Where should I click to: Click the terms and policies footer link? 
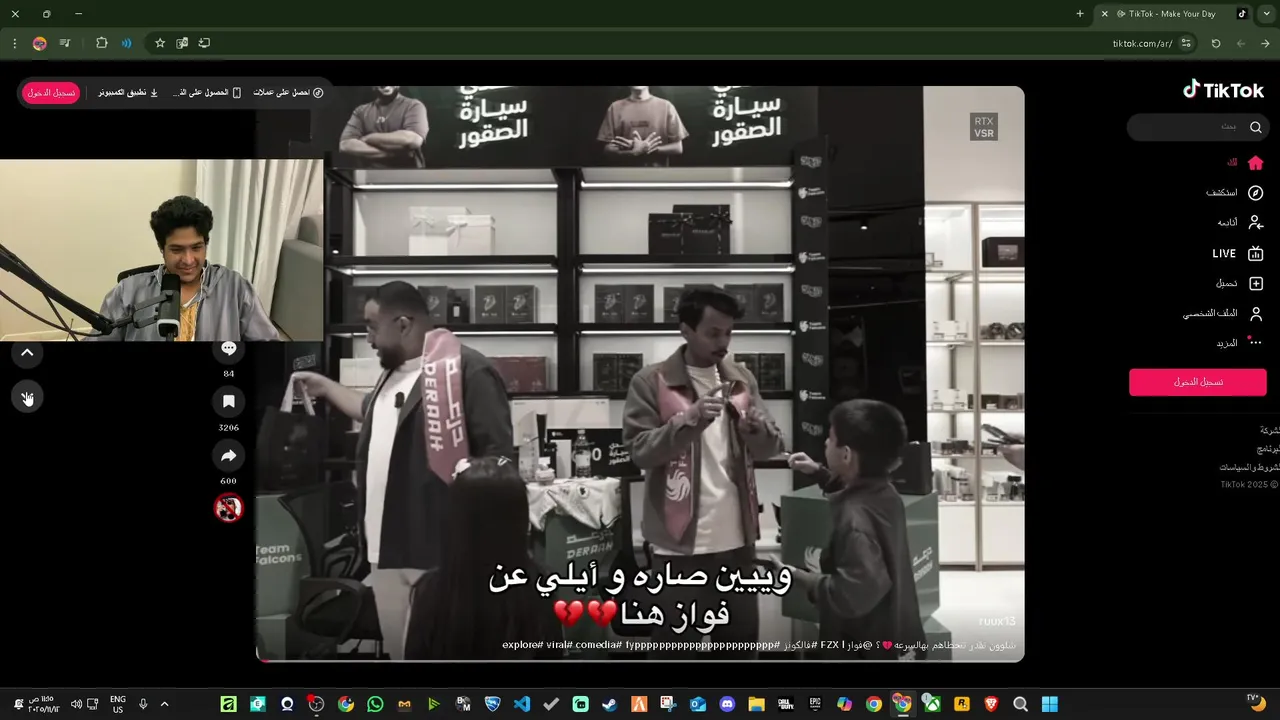click(x=1248, y=467)
